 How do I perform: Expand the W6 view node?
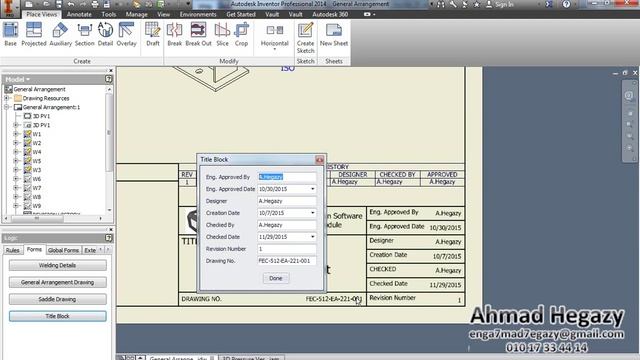[x=16, y=179]
